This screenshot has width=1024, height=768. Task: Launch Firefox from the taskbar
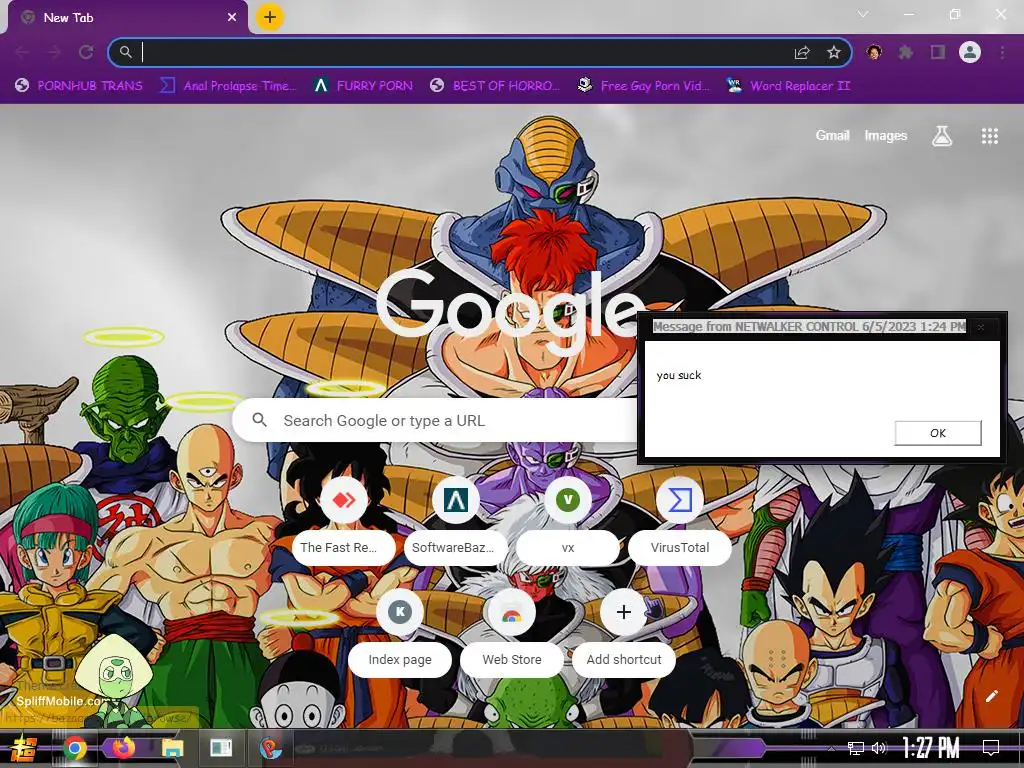point(123,748)
